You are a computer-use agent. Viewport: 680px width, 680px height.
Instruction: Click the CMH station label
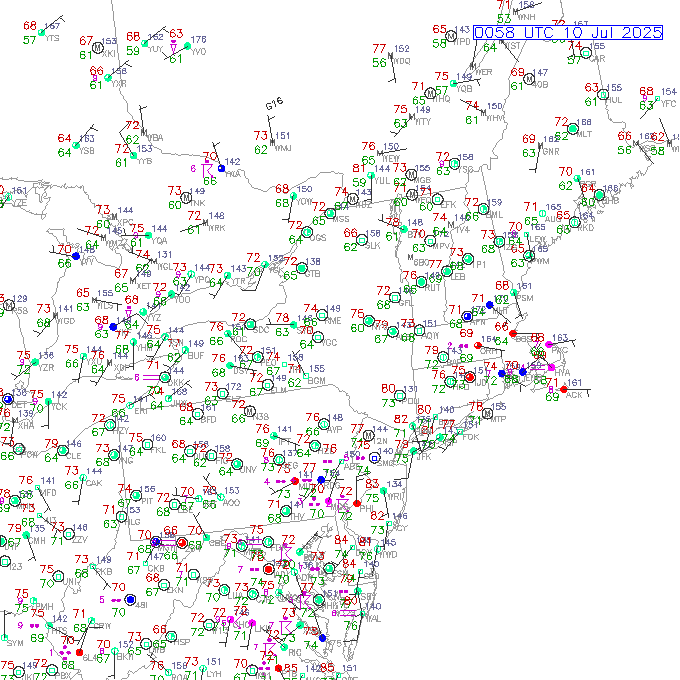(37, 540)
